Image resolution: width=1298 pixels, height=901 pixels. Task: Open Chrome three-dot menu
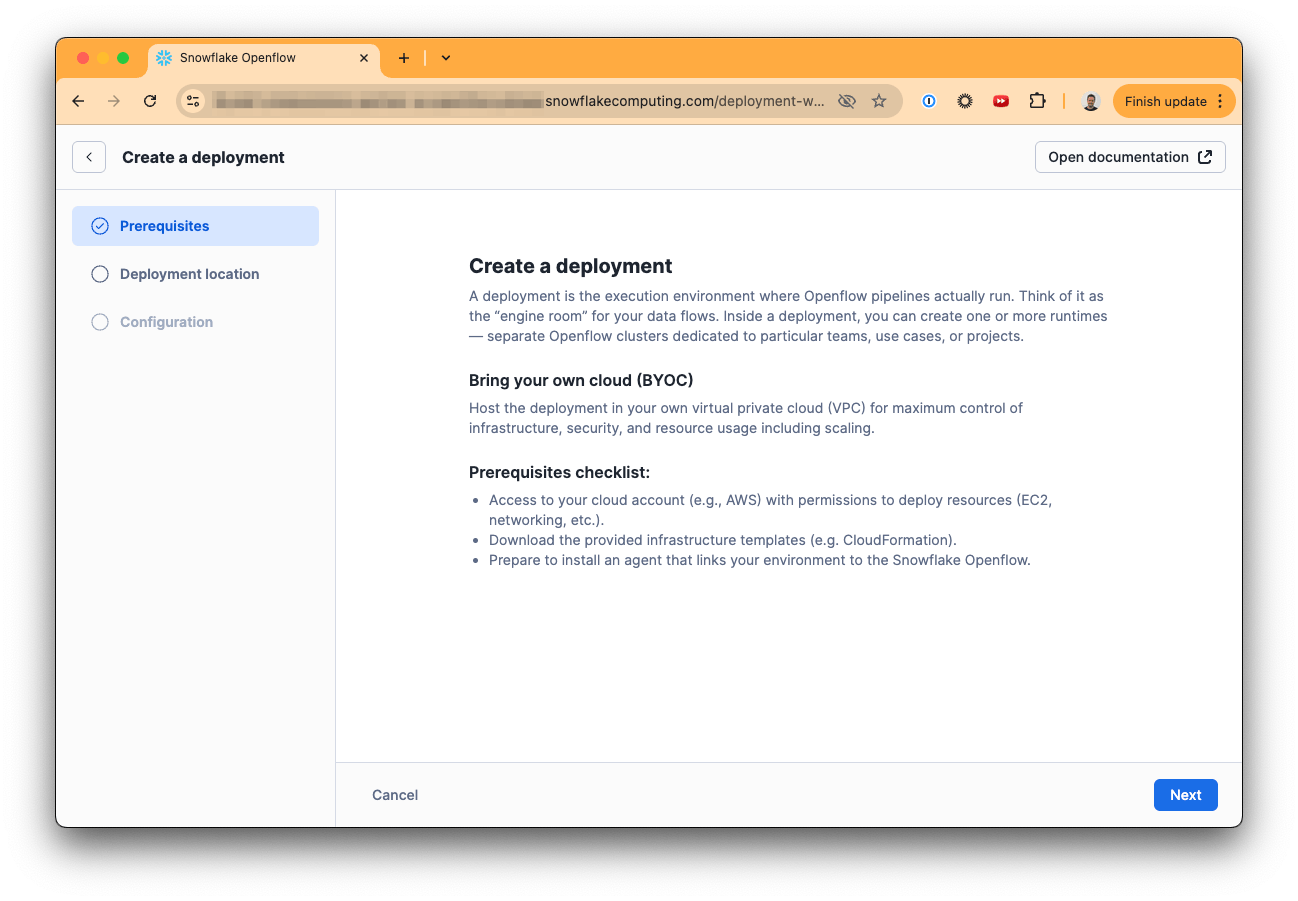(x=1220, y=101)
